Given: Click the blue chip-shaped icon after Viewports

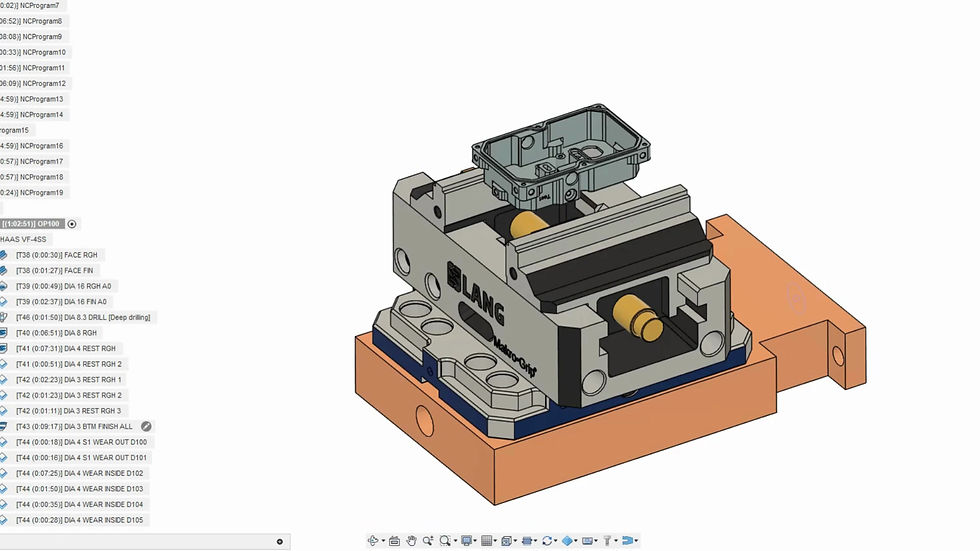Looking at the screenshot, I should pos(527,540).
